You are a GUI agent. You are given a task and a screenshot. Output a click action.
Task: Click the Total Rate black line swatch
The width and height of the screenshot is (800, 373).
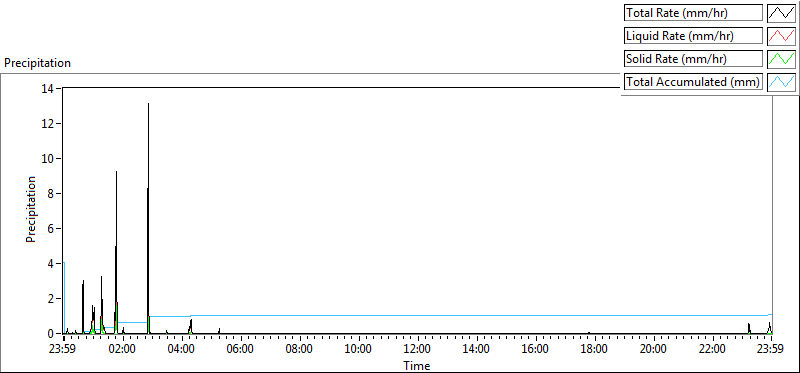point(781,13)
